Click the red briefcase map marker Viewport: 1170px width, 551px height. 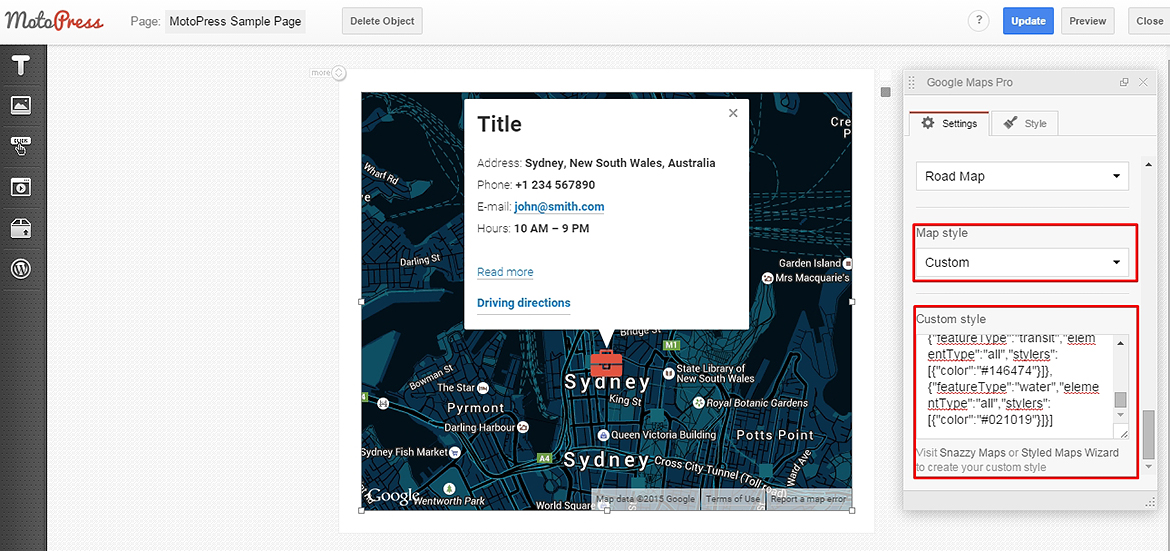click(x=606, y=364)
